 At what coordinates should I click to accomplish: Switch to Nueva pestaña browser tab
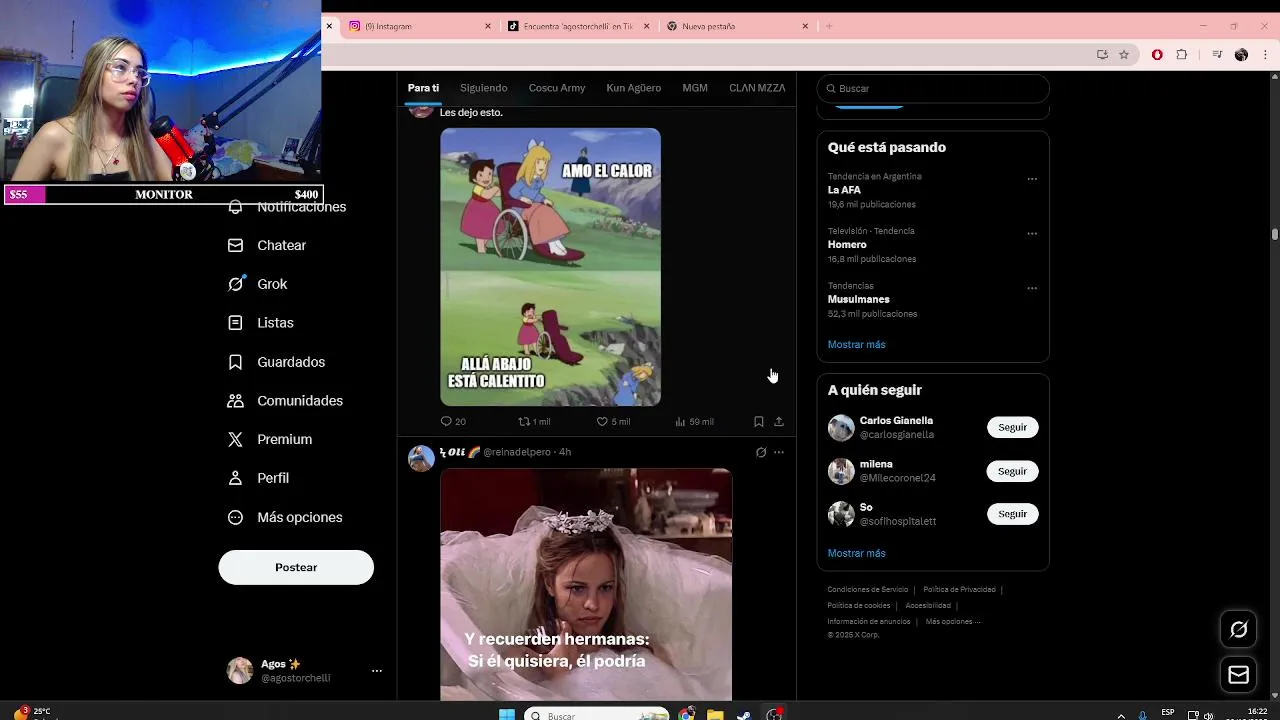point(737,26)
